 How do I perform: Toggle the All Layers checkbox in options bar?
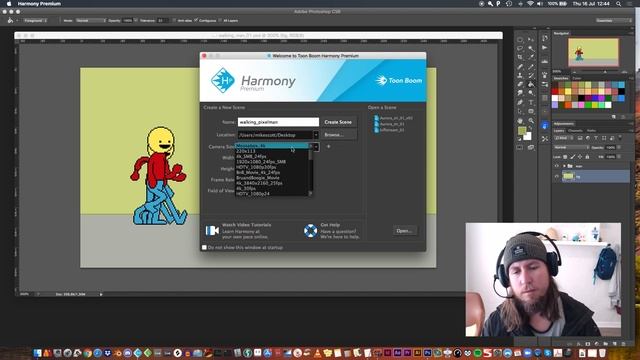pyautogui.click(x=220, y=20)
